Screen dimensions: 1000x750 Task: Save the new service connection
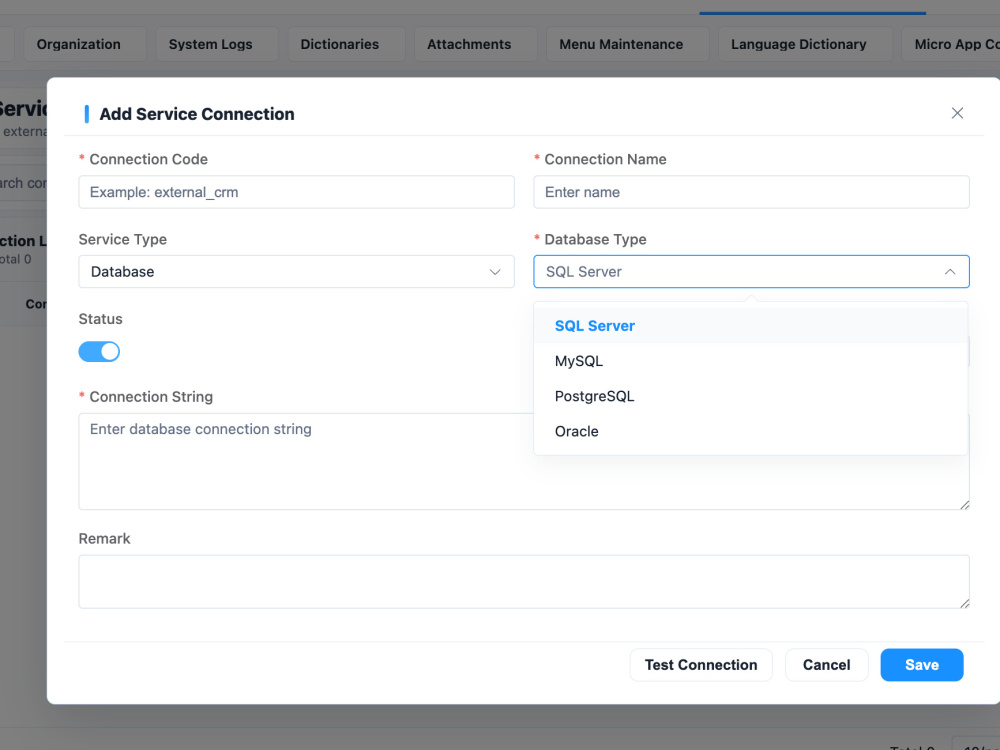click(922, 665)
